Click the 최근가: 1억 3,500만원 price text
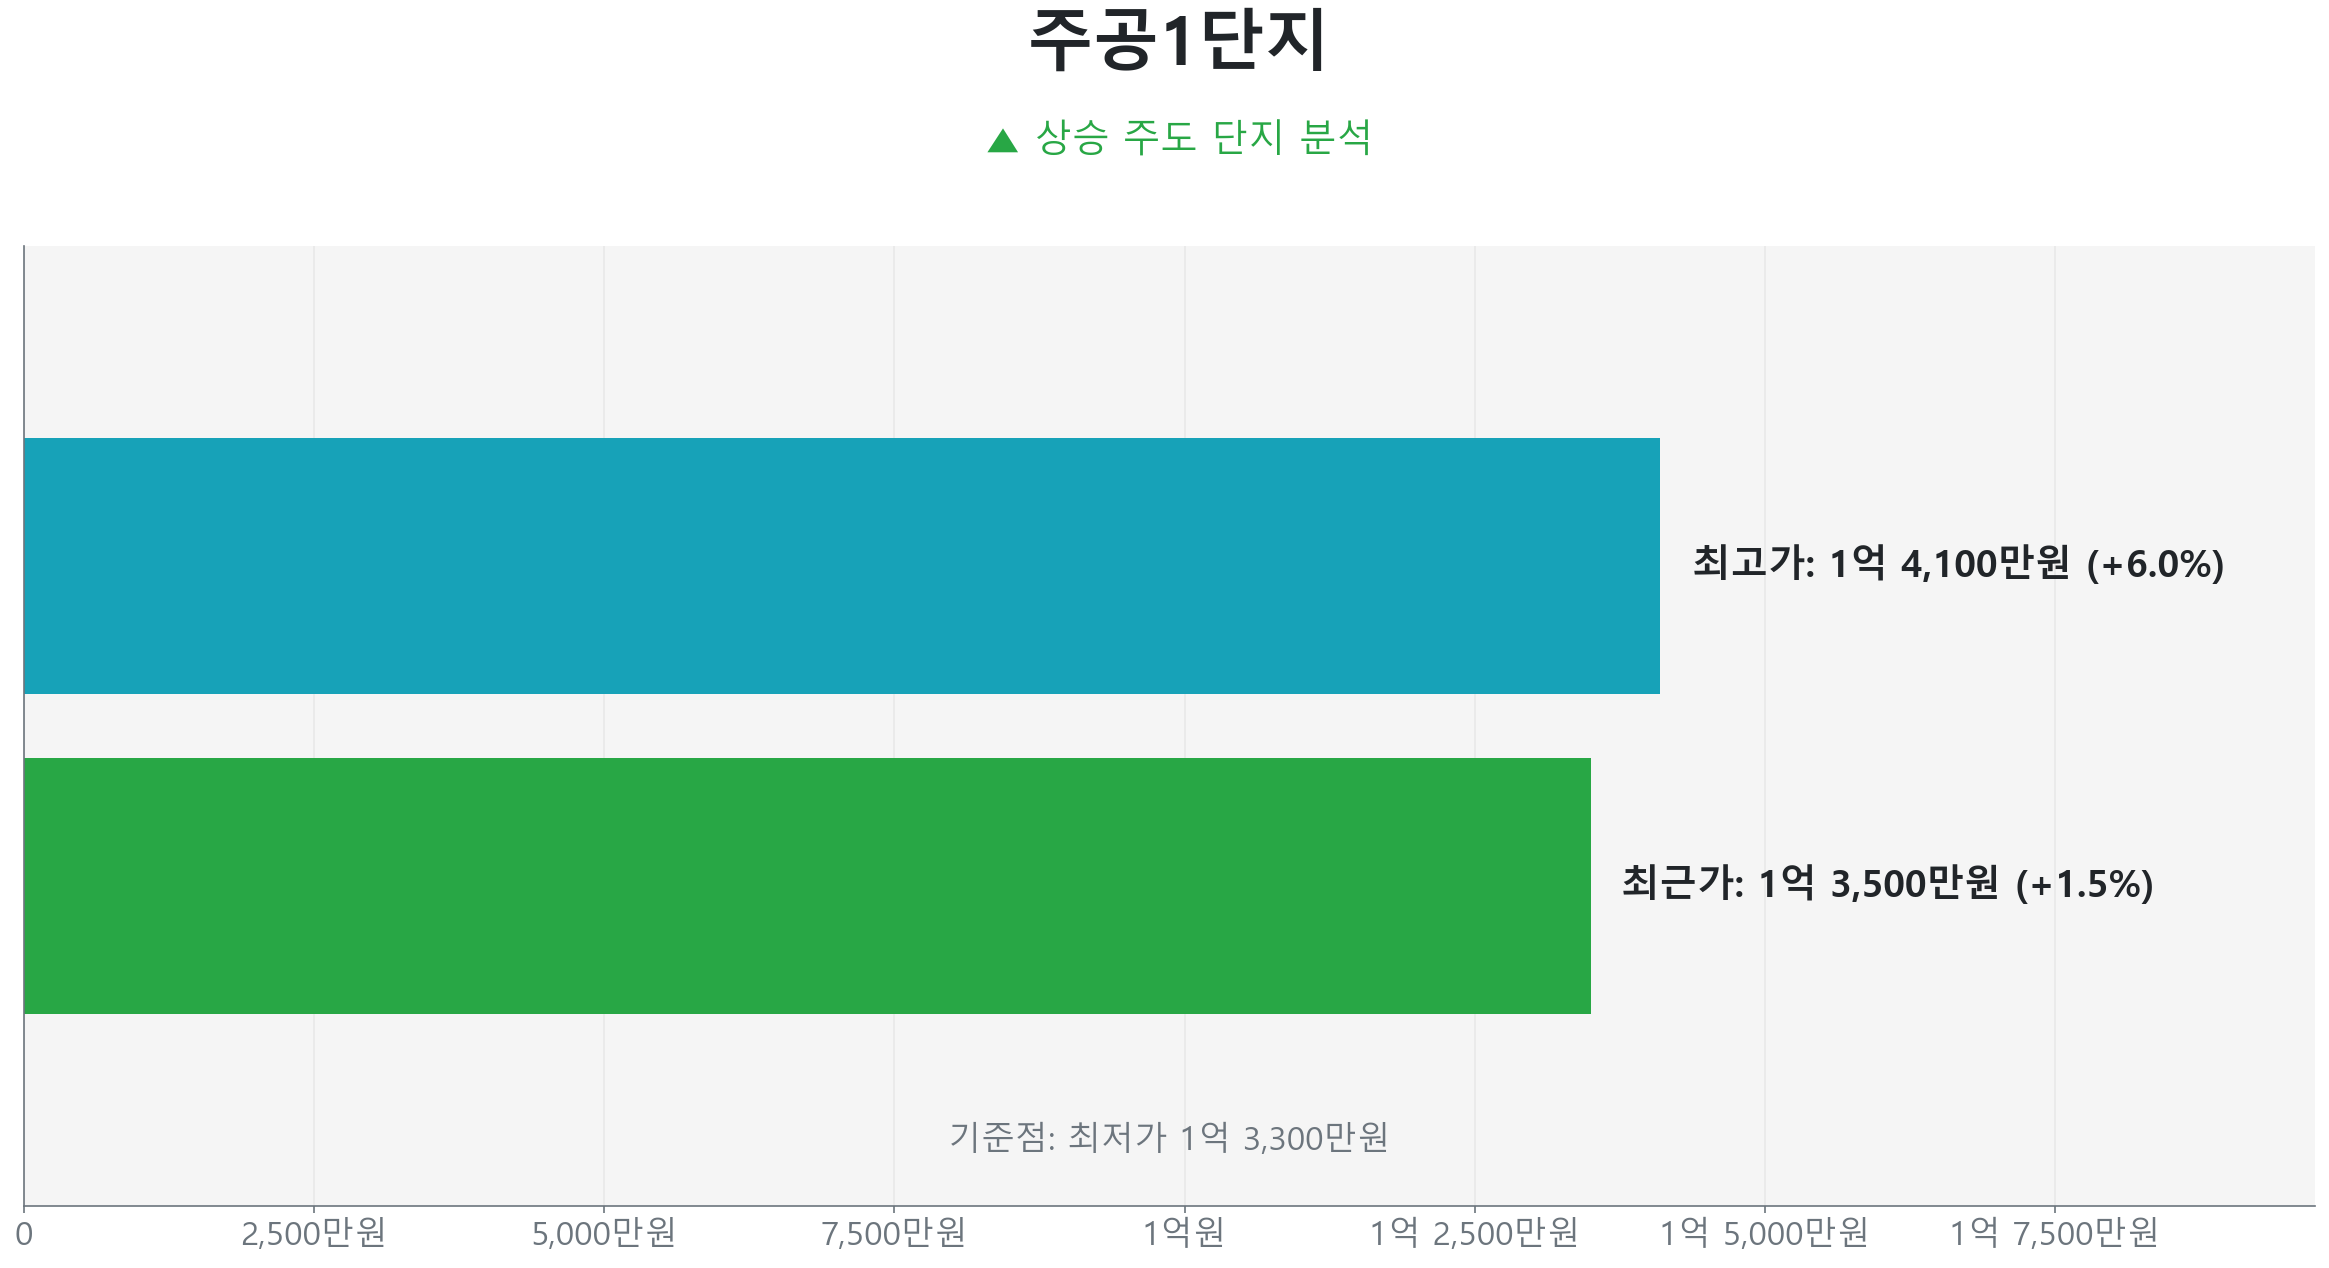This screenshot has width=2329, height=1268. click(x=1809, y=884)
